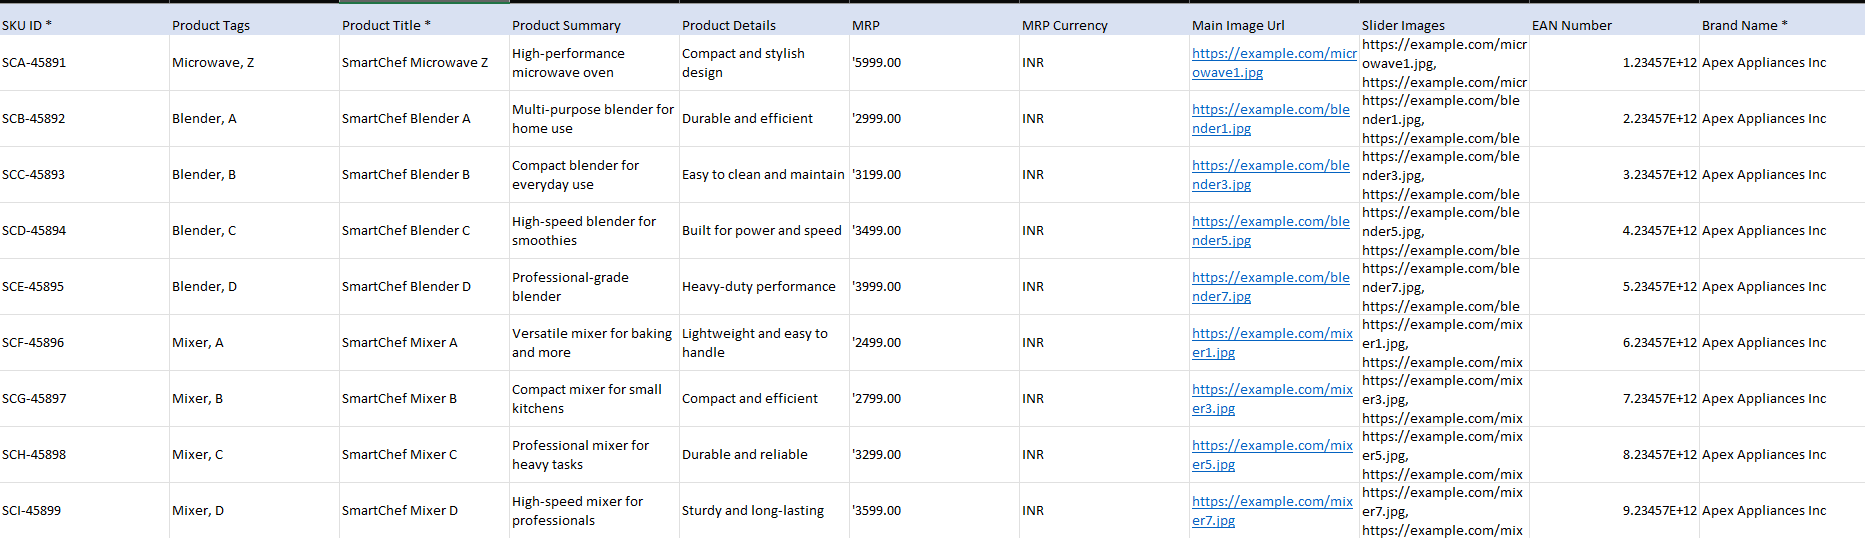
Task: Select the SKU ID header cell
Action: tap(85, 25)
